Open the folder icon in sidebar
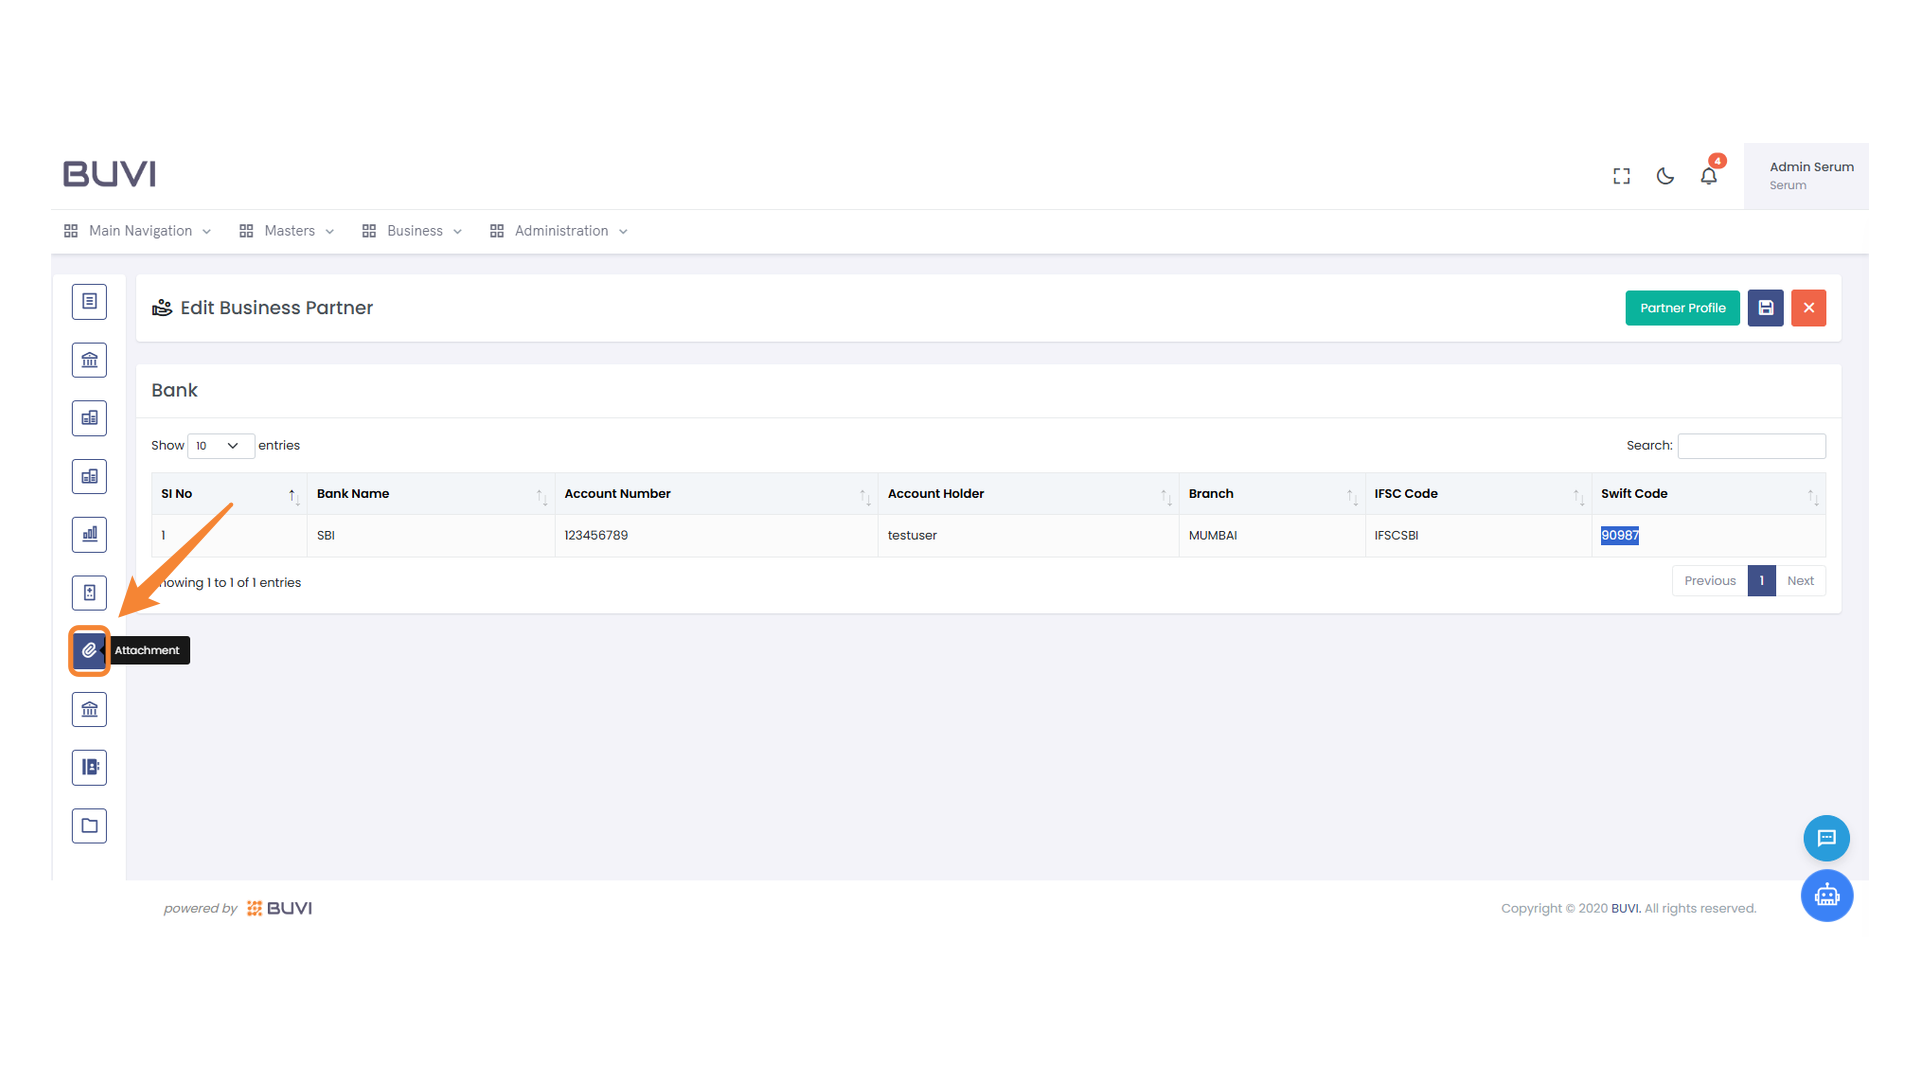This screenshot has height=1080, width=1920. [x=89, y=826]
